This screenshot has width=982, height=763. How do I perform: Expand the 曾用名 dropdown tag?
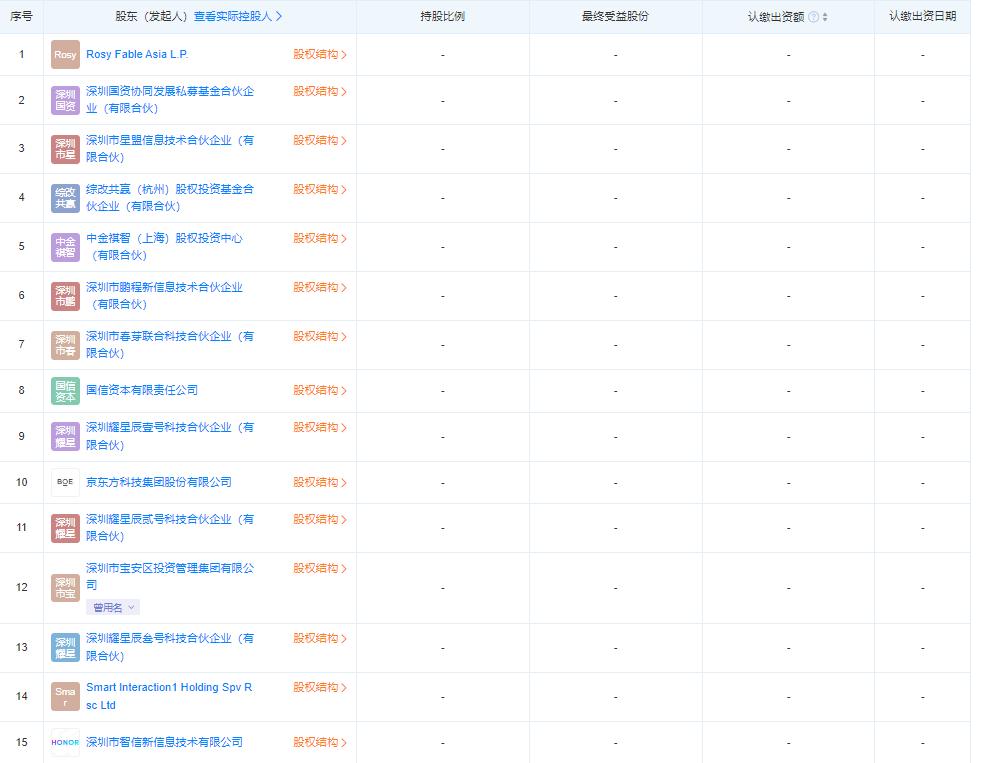click(112, 608)
